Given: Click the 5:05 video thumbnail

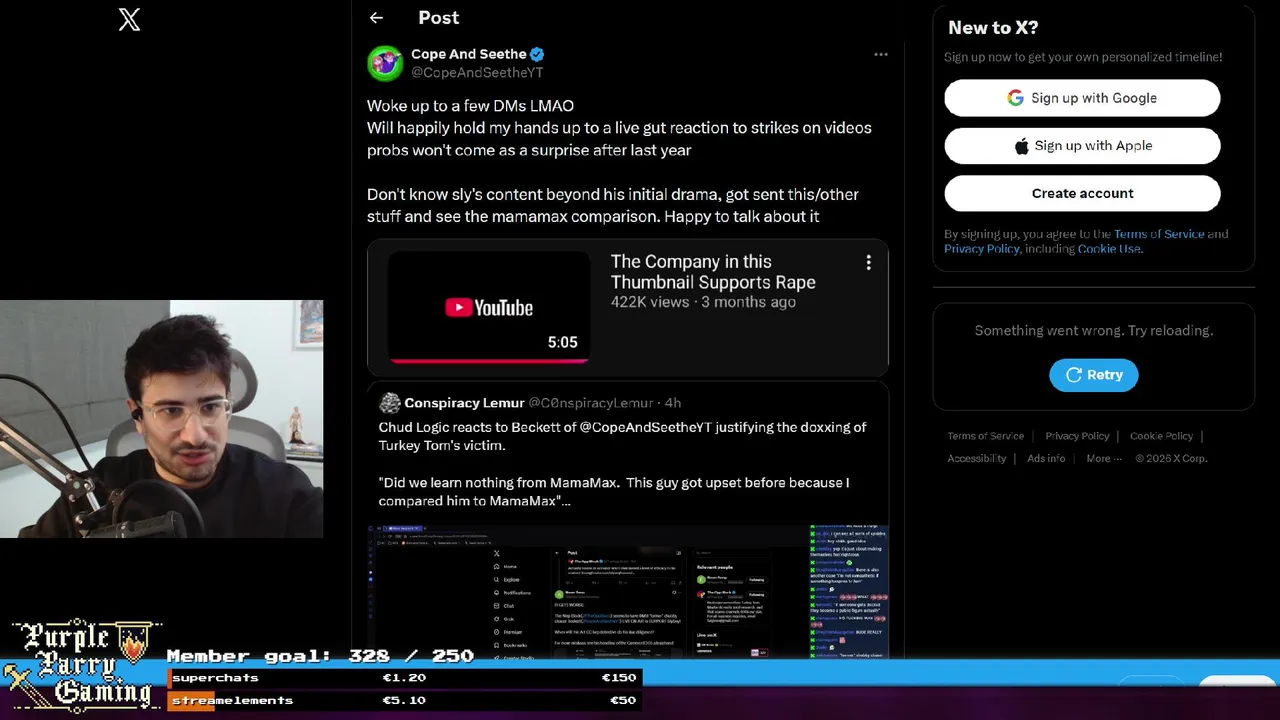Looking at the screenshot, I should [x=489, y=307].
